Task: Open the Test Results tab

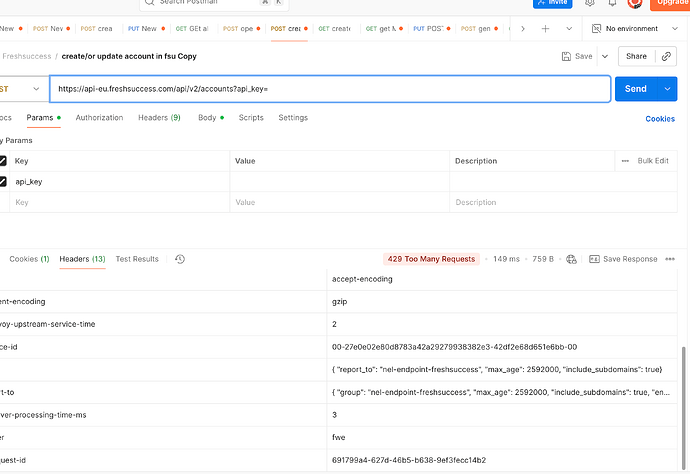Action: (x=137, y=259)
